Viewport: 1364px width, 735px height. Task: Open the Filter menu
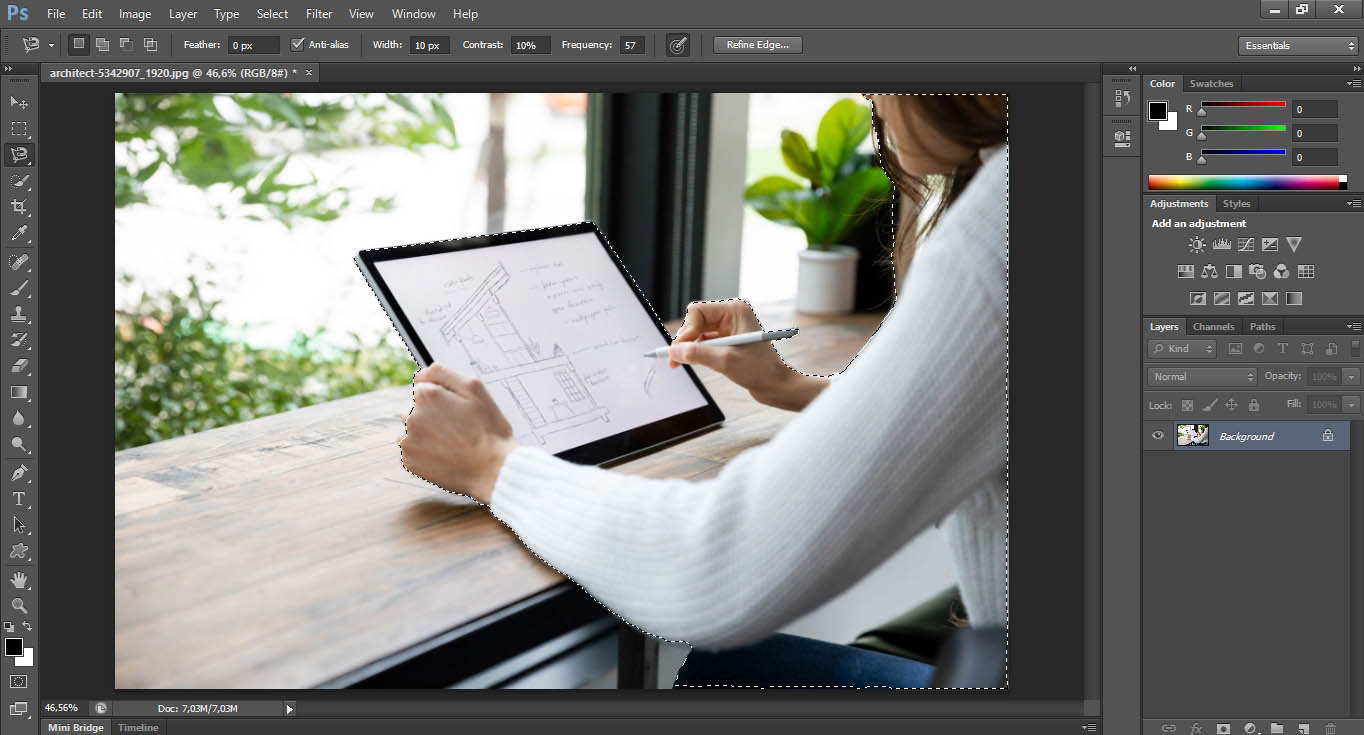coord(318,13)
